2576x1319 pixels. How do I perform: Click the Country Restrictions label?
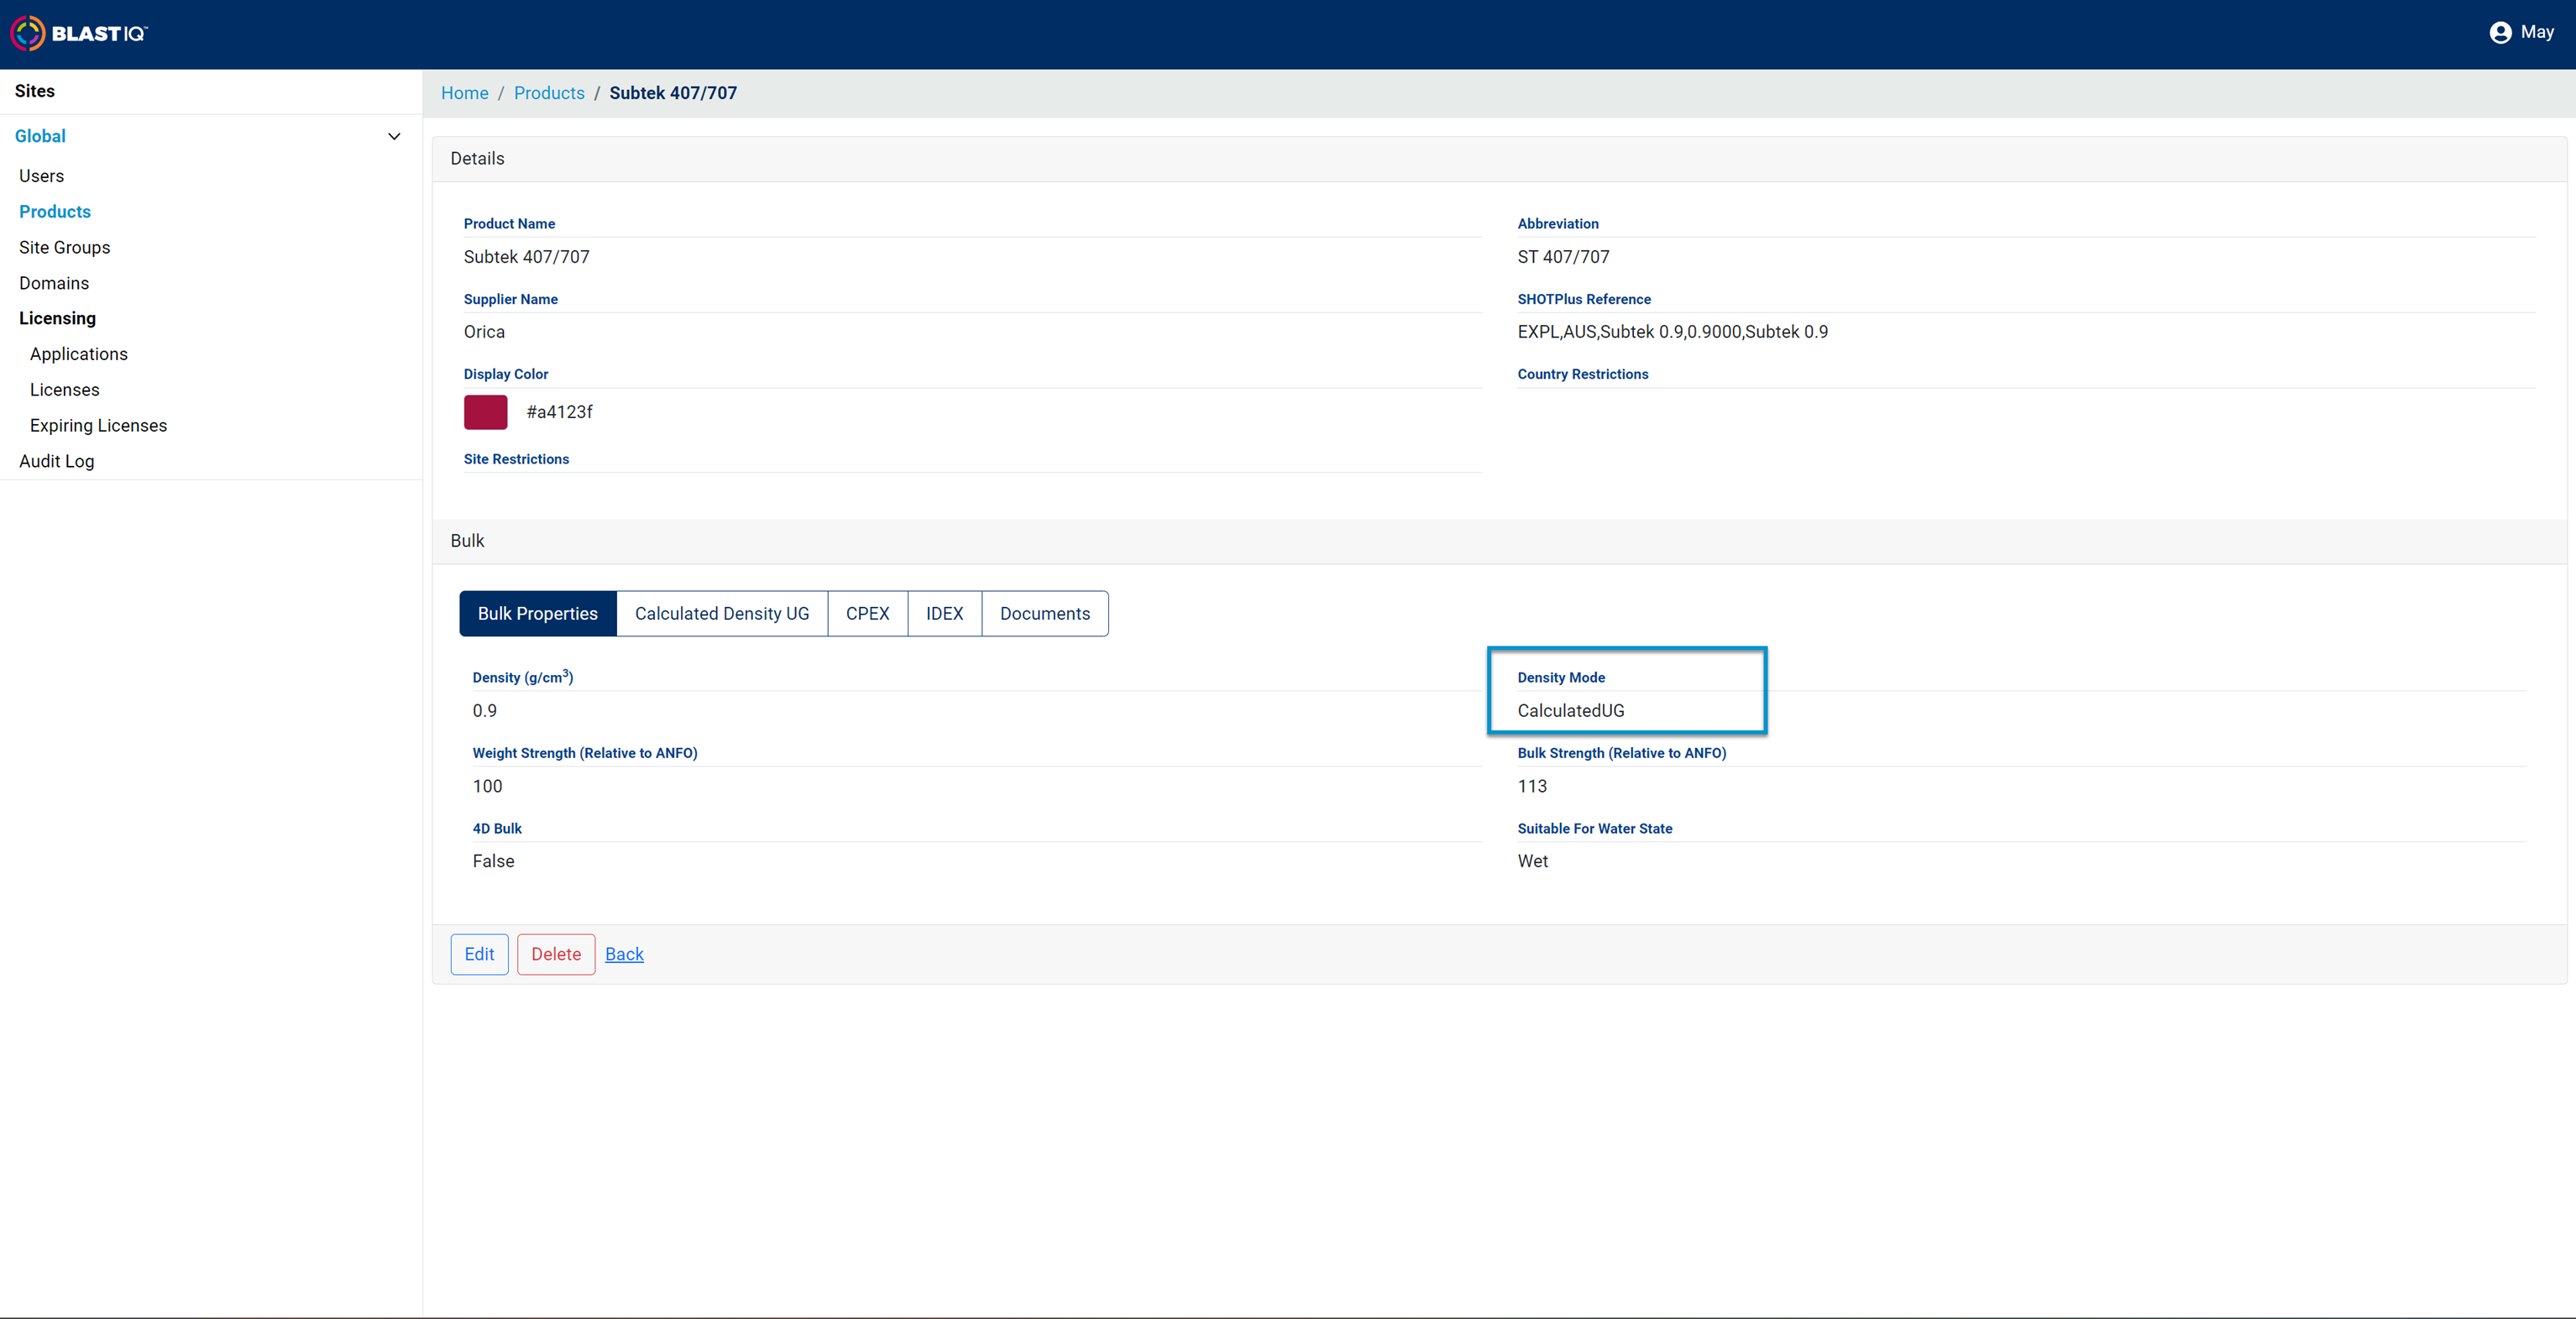point(1583,374)
